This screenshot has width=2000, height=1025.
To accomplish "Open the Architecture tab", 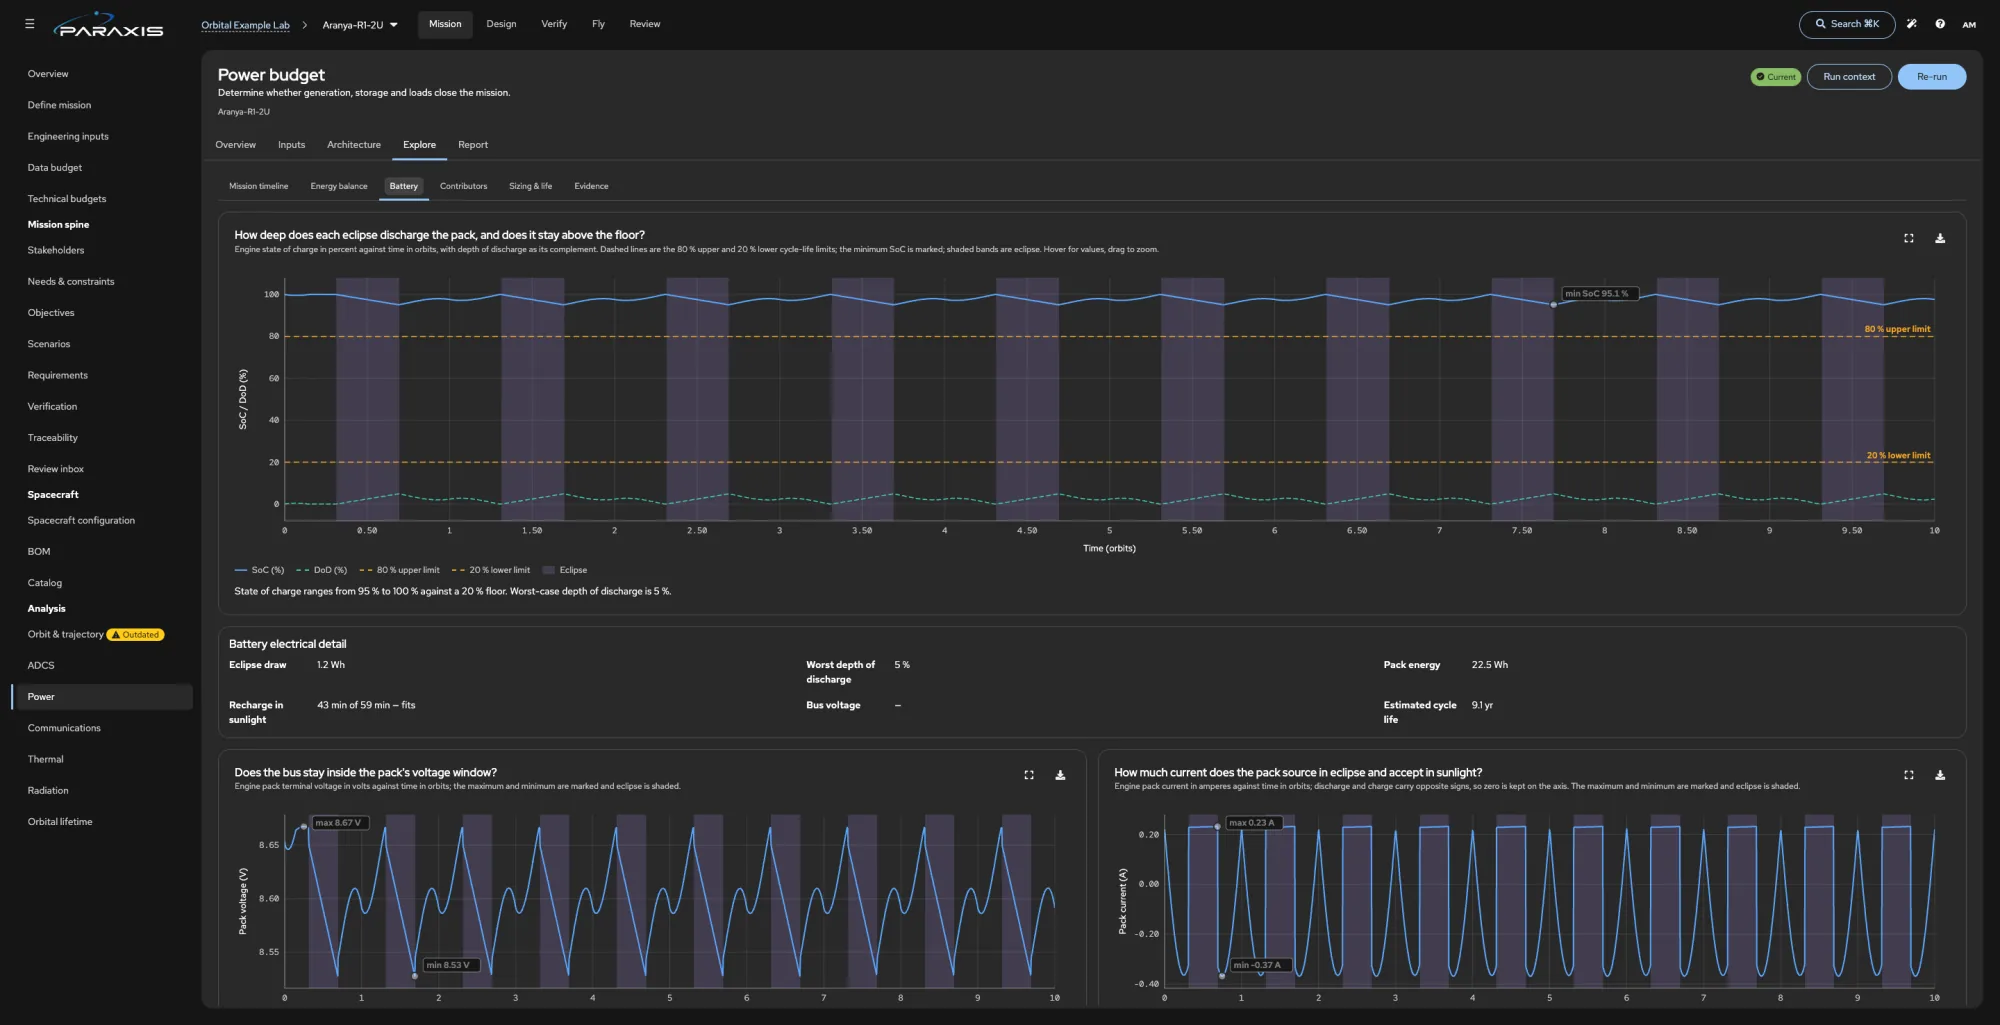I will (x=354, y=145).
